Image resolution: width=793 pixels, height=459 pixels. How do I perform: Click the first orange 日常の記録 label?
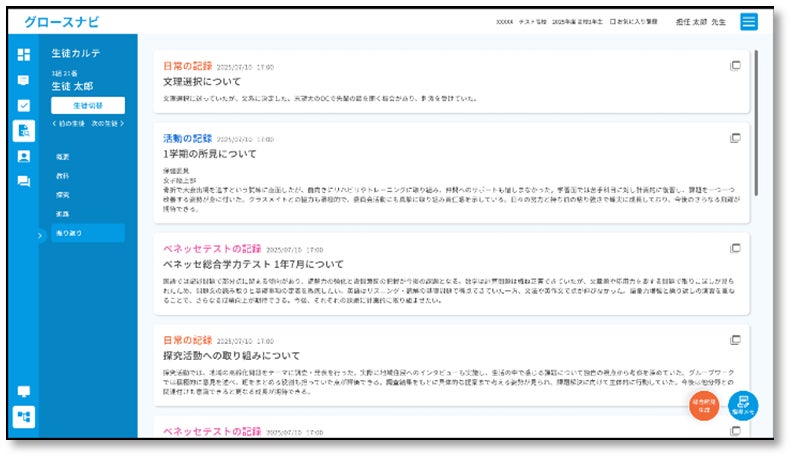pos(188,66)
